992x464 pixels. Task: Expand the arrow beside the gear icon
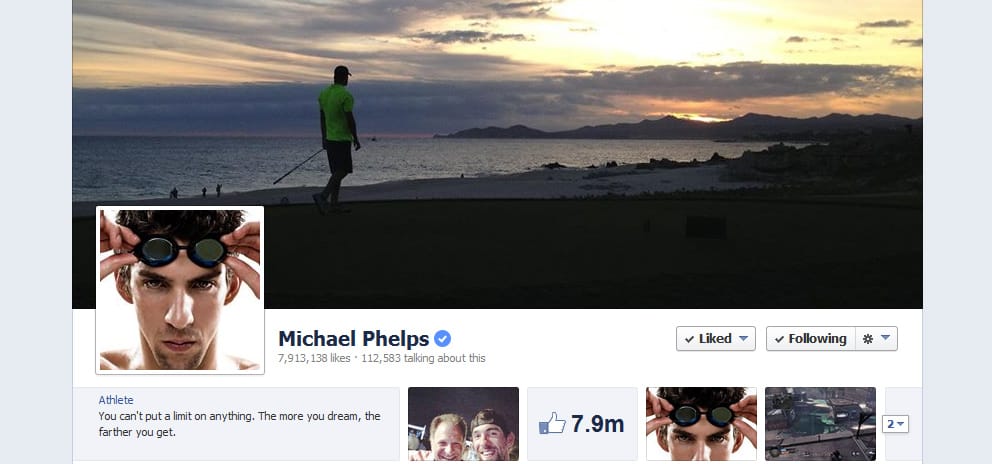885,338
